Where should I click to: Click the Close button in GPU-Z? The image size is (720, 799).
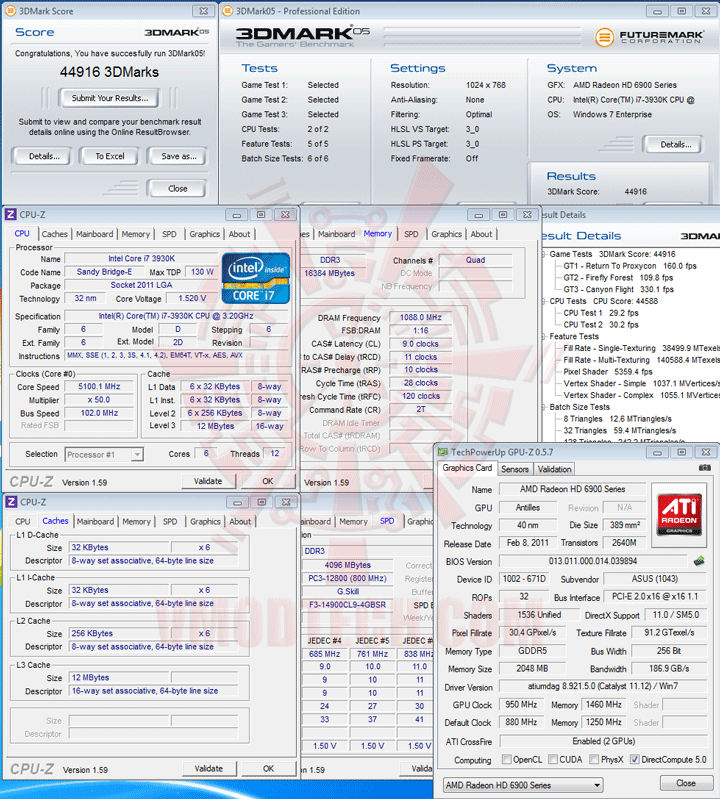pyautogui.click(x=686, y=783)
